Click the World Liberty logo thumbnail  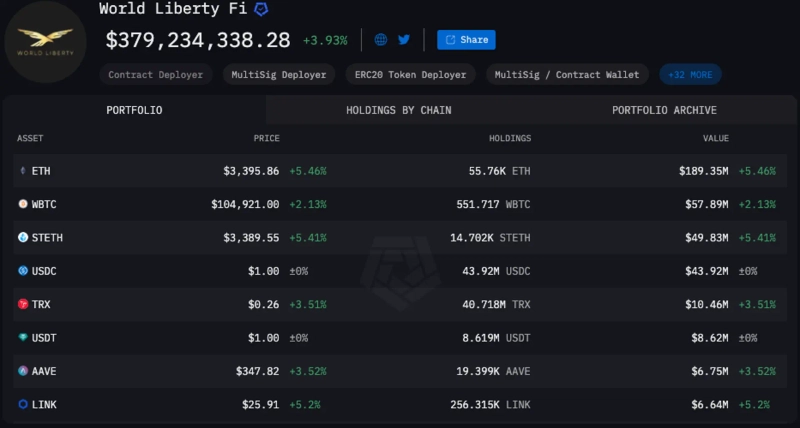45,44
